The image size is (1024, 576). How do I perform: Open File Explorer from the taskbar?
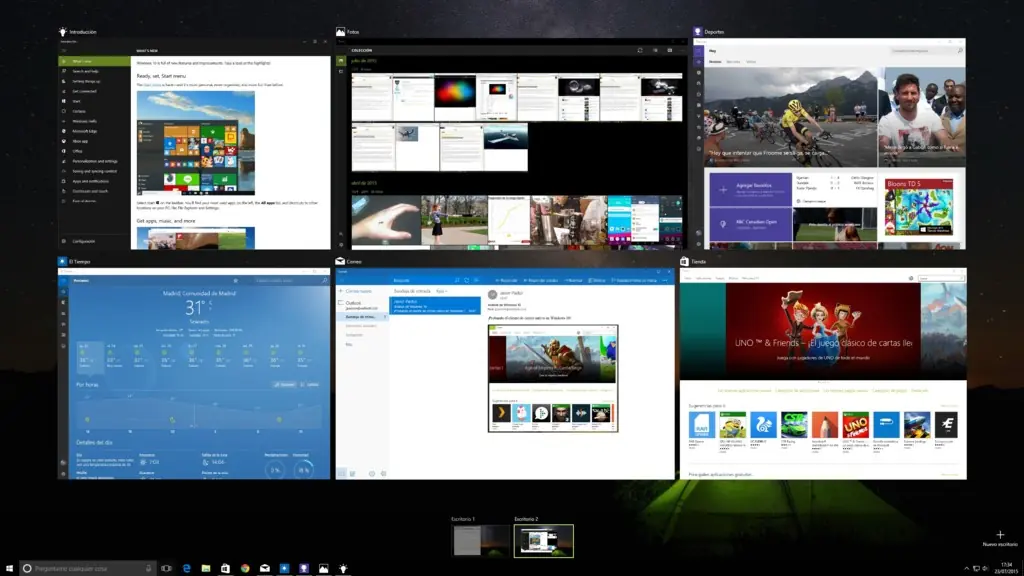pos(206,568)
